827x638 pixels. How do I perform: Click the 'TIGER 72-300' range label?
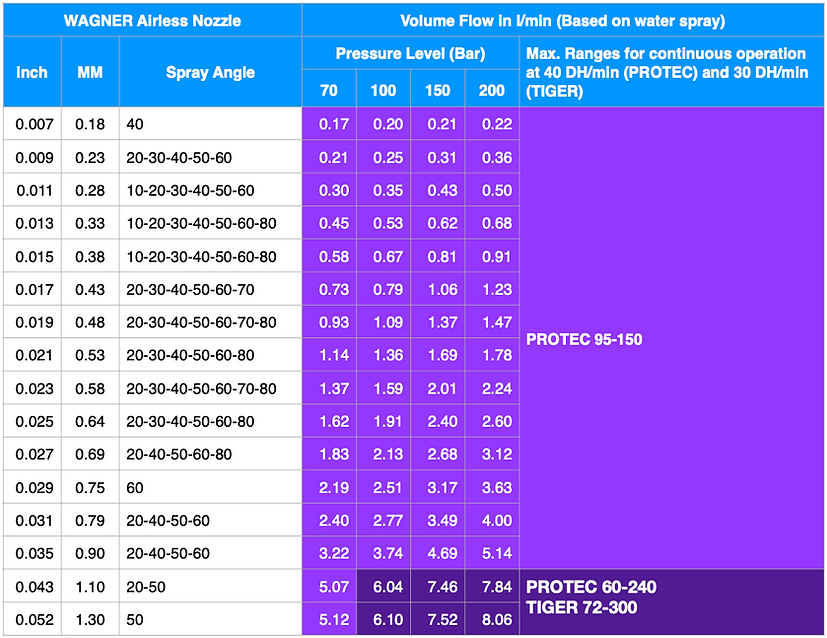582,607
